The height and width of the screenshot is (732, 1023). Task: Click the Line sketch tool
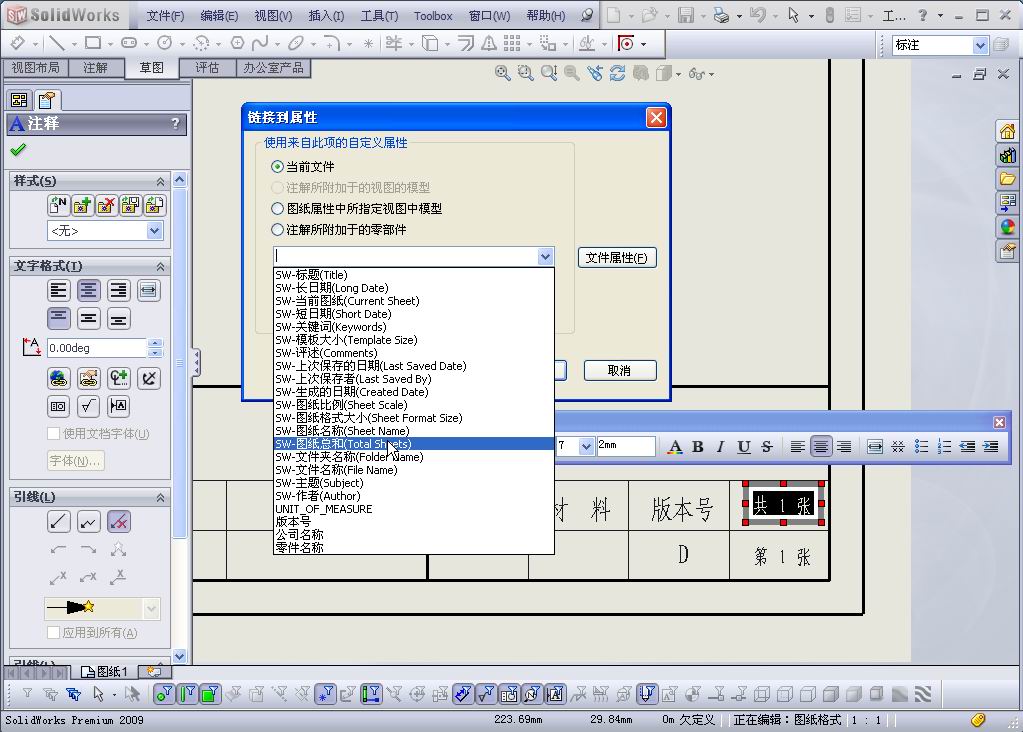(57, 44)
